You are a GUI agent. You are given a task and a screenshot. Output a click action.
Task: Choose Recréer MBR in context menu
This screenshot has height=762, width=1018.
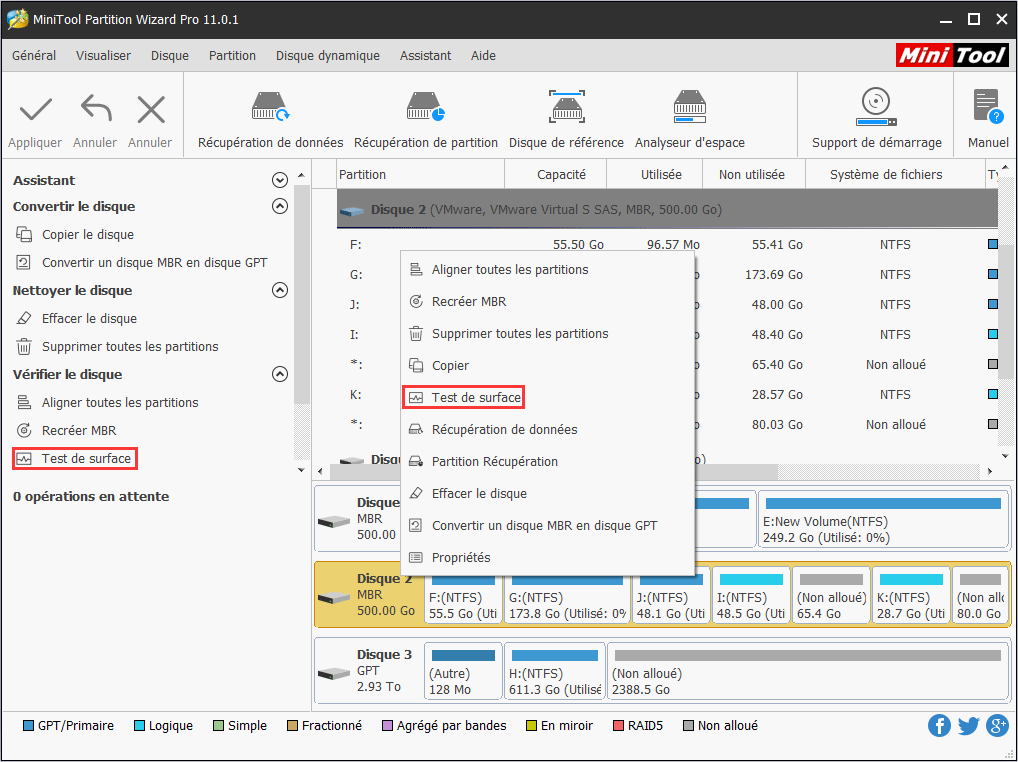tap(547, 302)
